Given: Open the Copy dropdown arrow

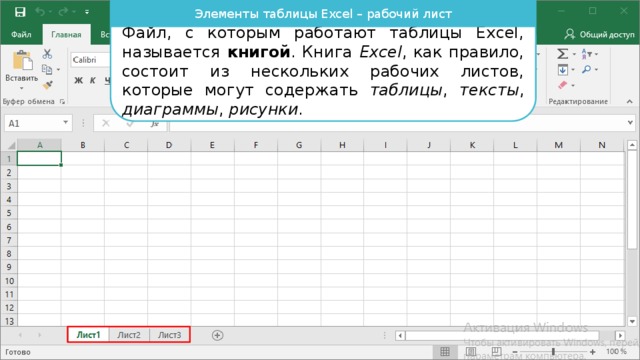Looking at the screenshot, I should (58, 70).
